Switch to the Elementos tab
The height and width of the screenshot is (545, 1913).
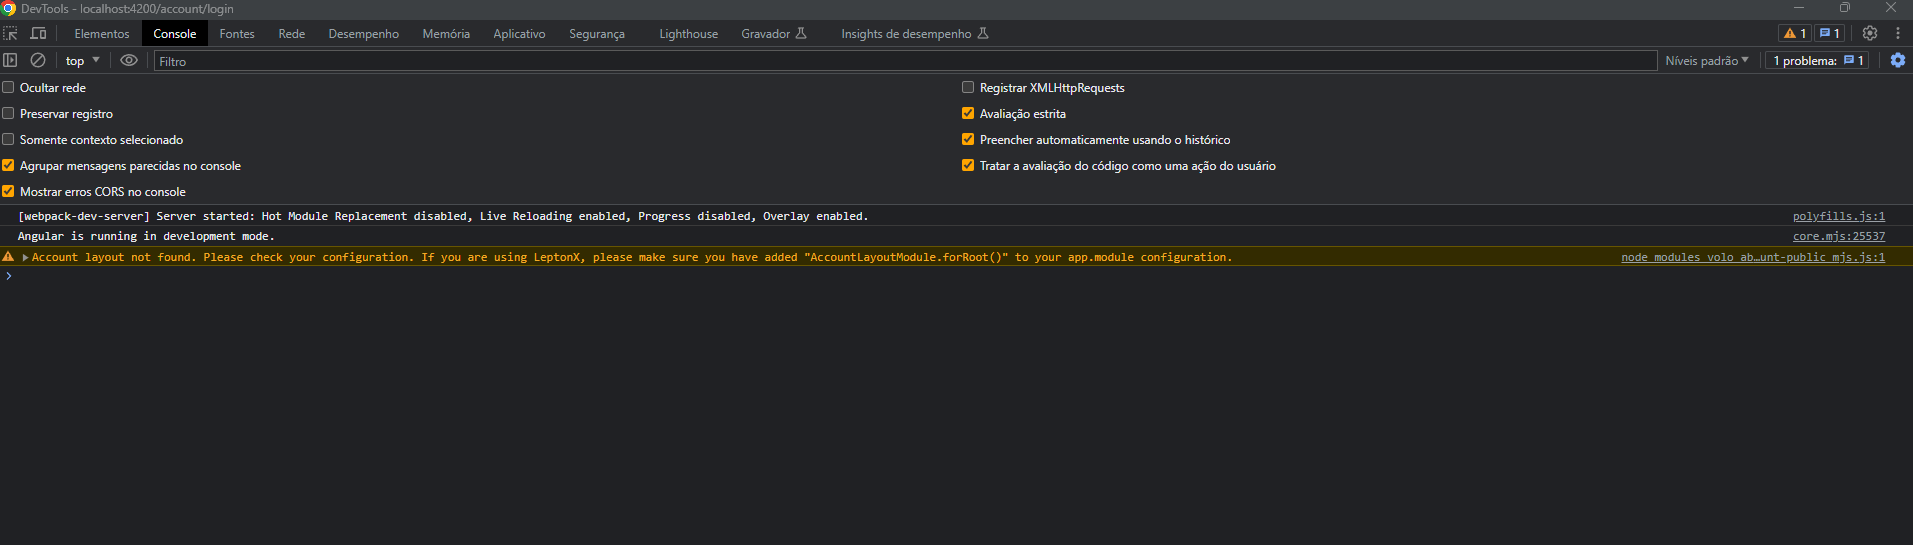[102, 34]
